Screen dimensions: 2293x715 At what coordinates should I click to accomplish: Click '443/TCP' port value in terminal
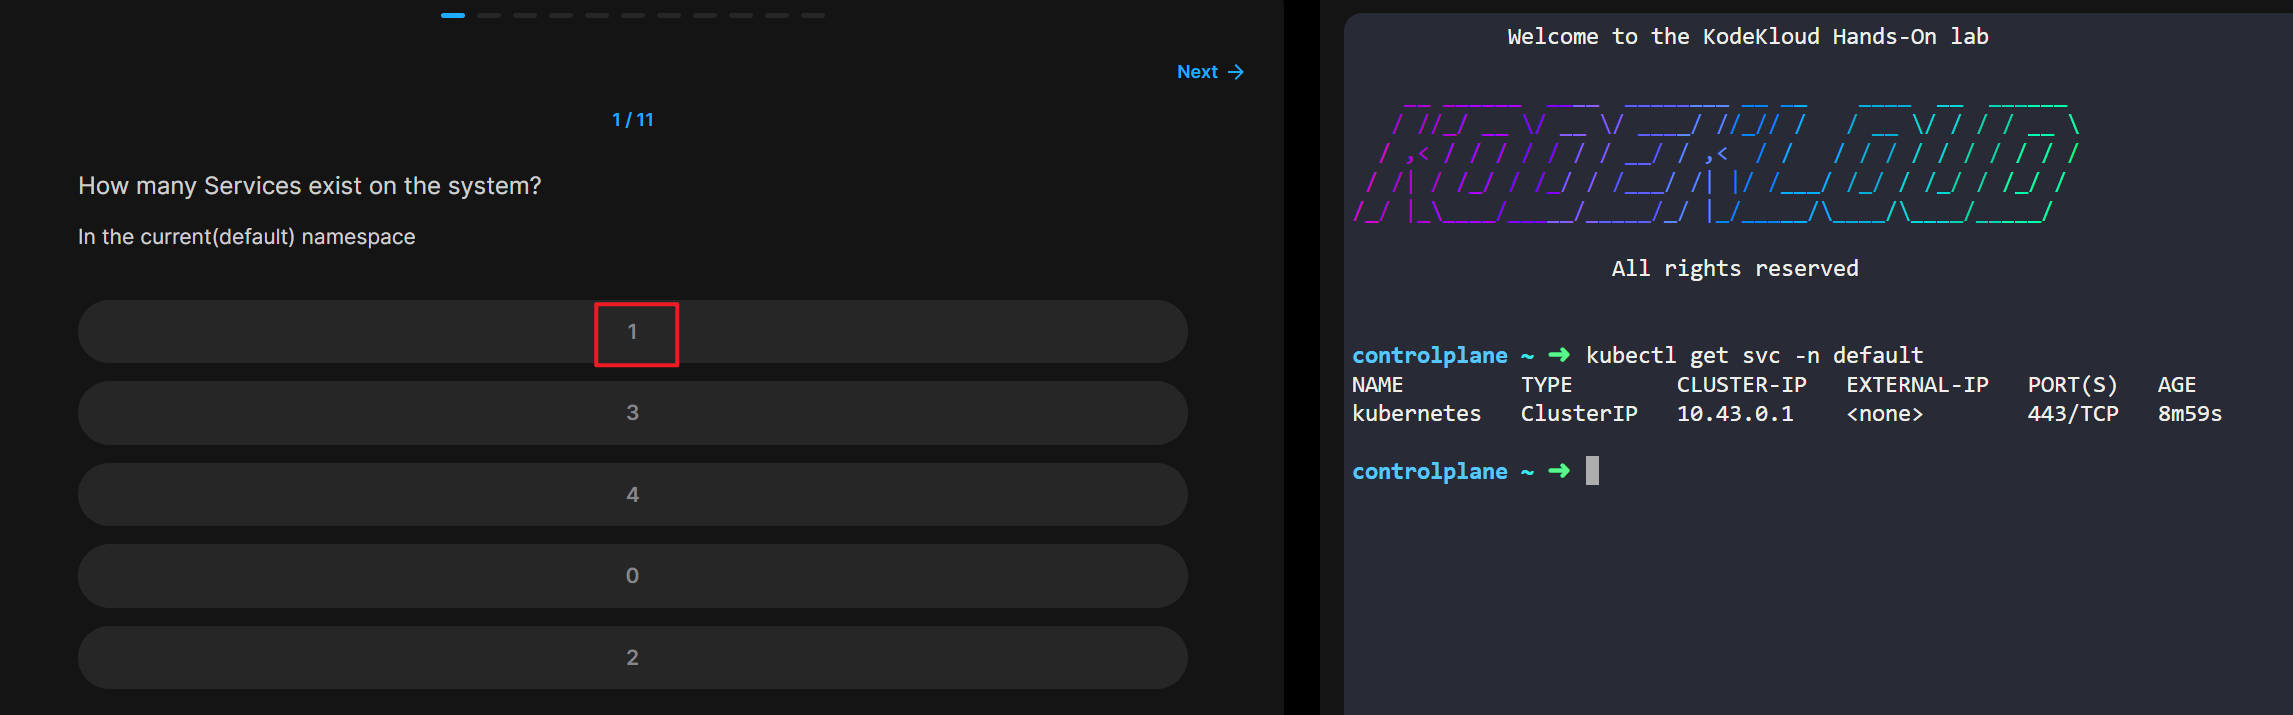coord(2073,414)
